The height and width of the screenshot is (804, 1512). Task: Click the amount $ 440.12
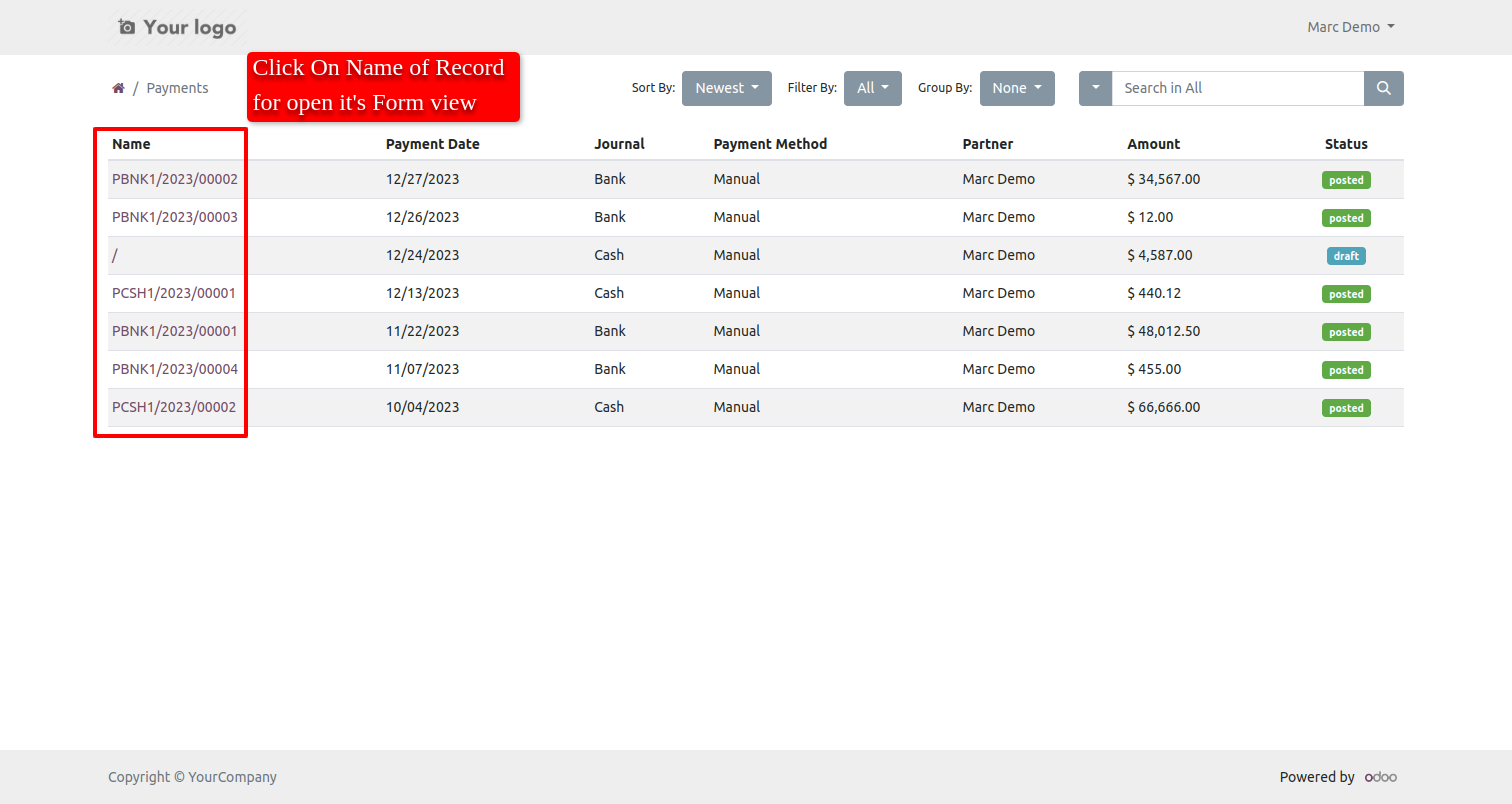[1155, 293]
